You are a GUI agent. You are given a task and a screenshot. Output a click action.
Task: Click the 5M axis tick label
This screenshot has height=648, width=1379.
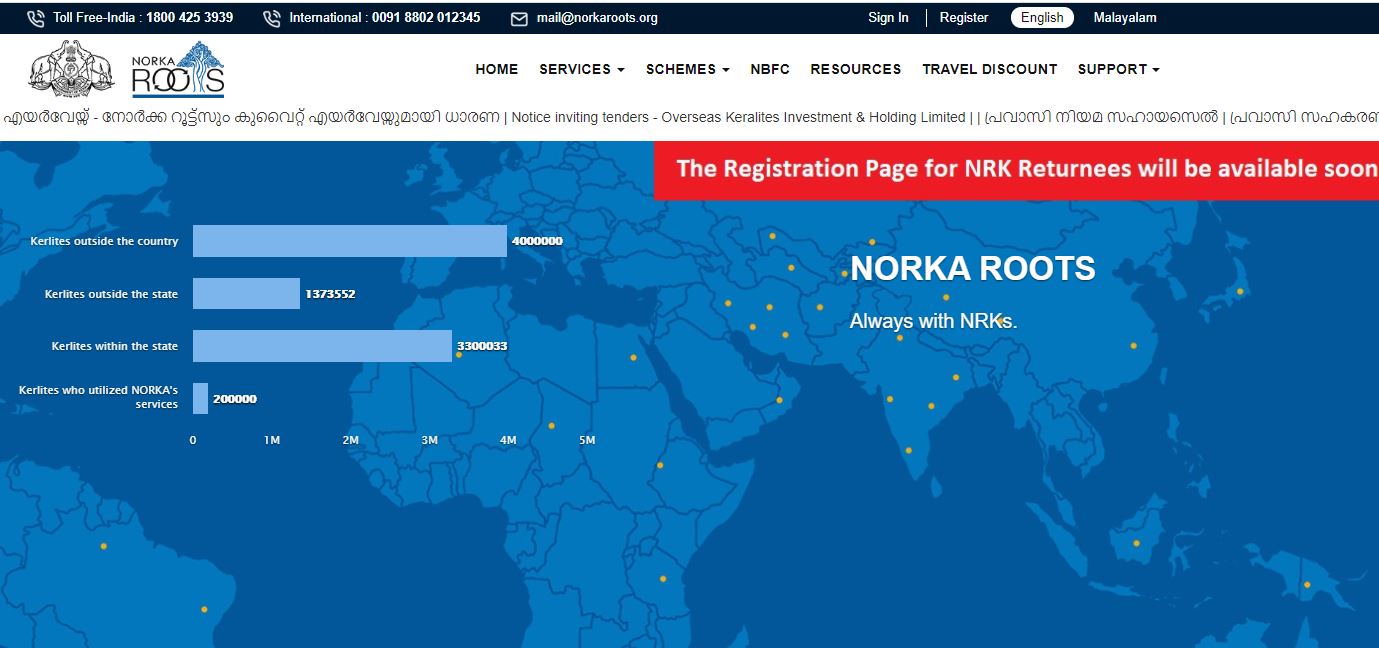tap(587, 440)
